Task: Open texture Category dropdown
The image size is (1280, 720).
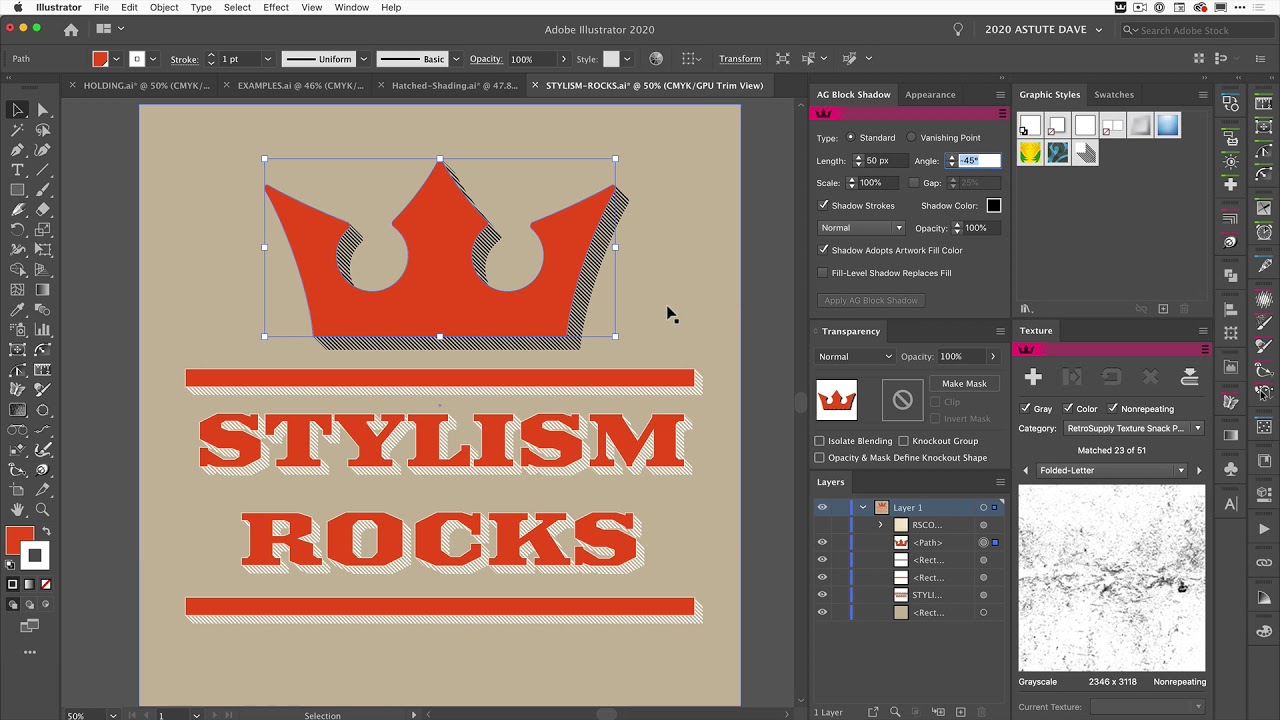Action: (x=1133, y=428)
